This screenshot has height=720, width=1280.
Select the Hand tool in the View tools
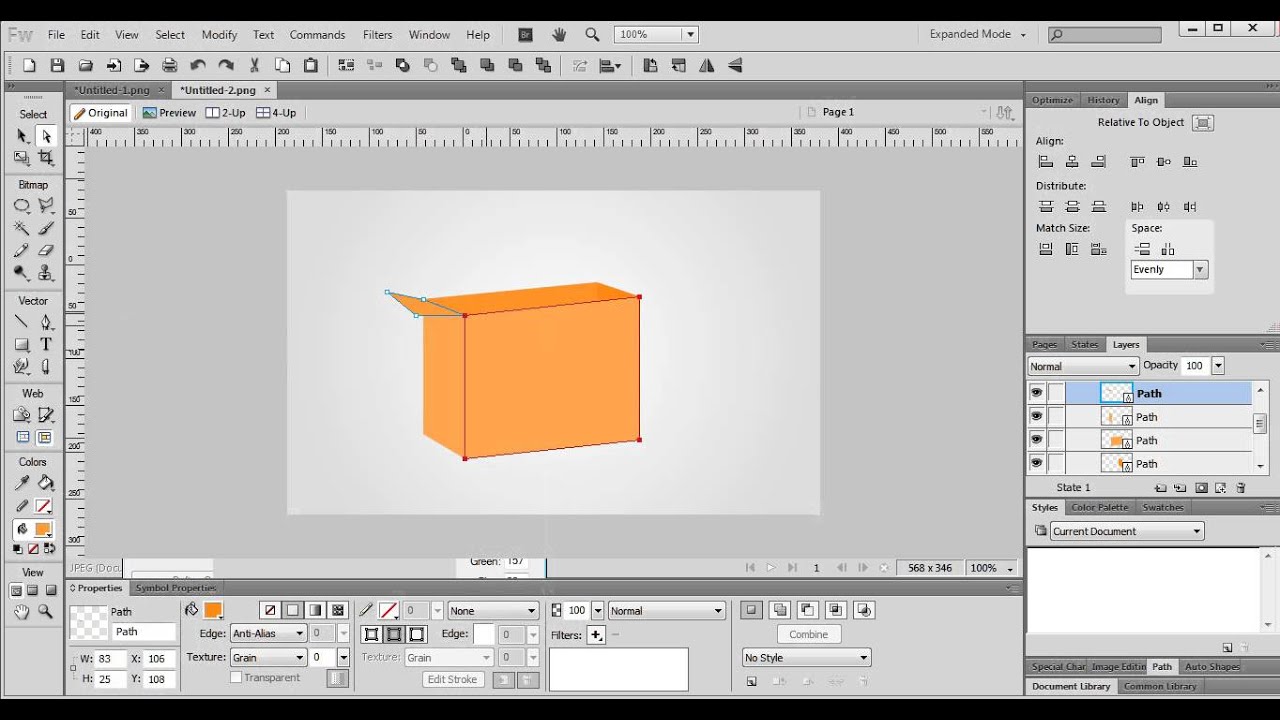pyautogui.click(x=22, y=612)
